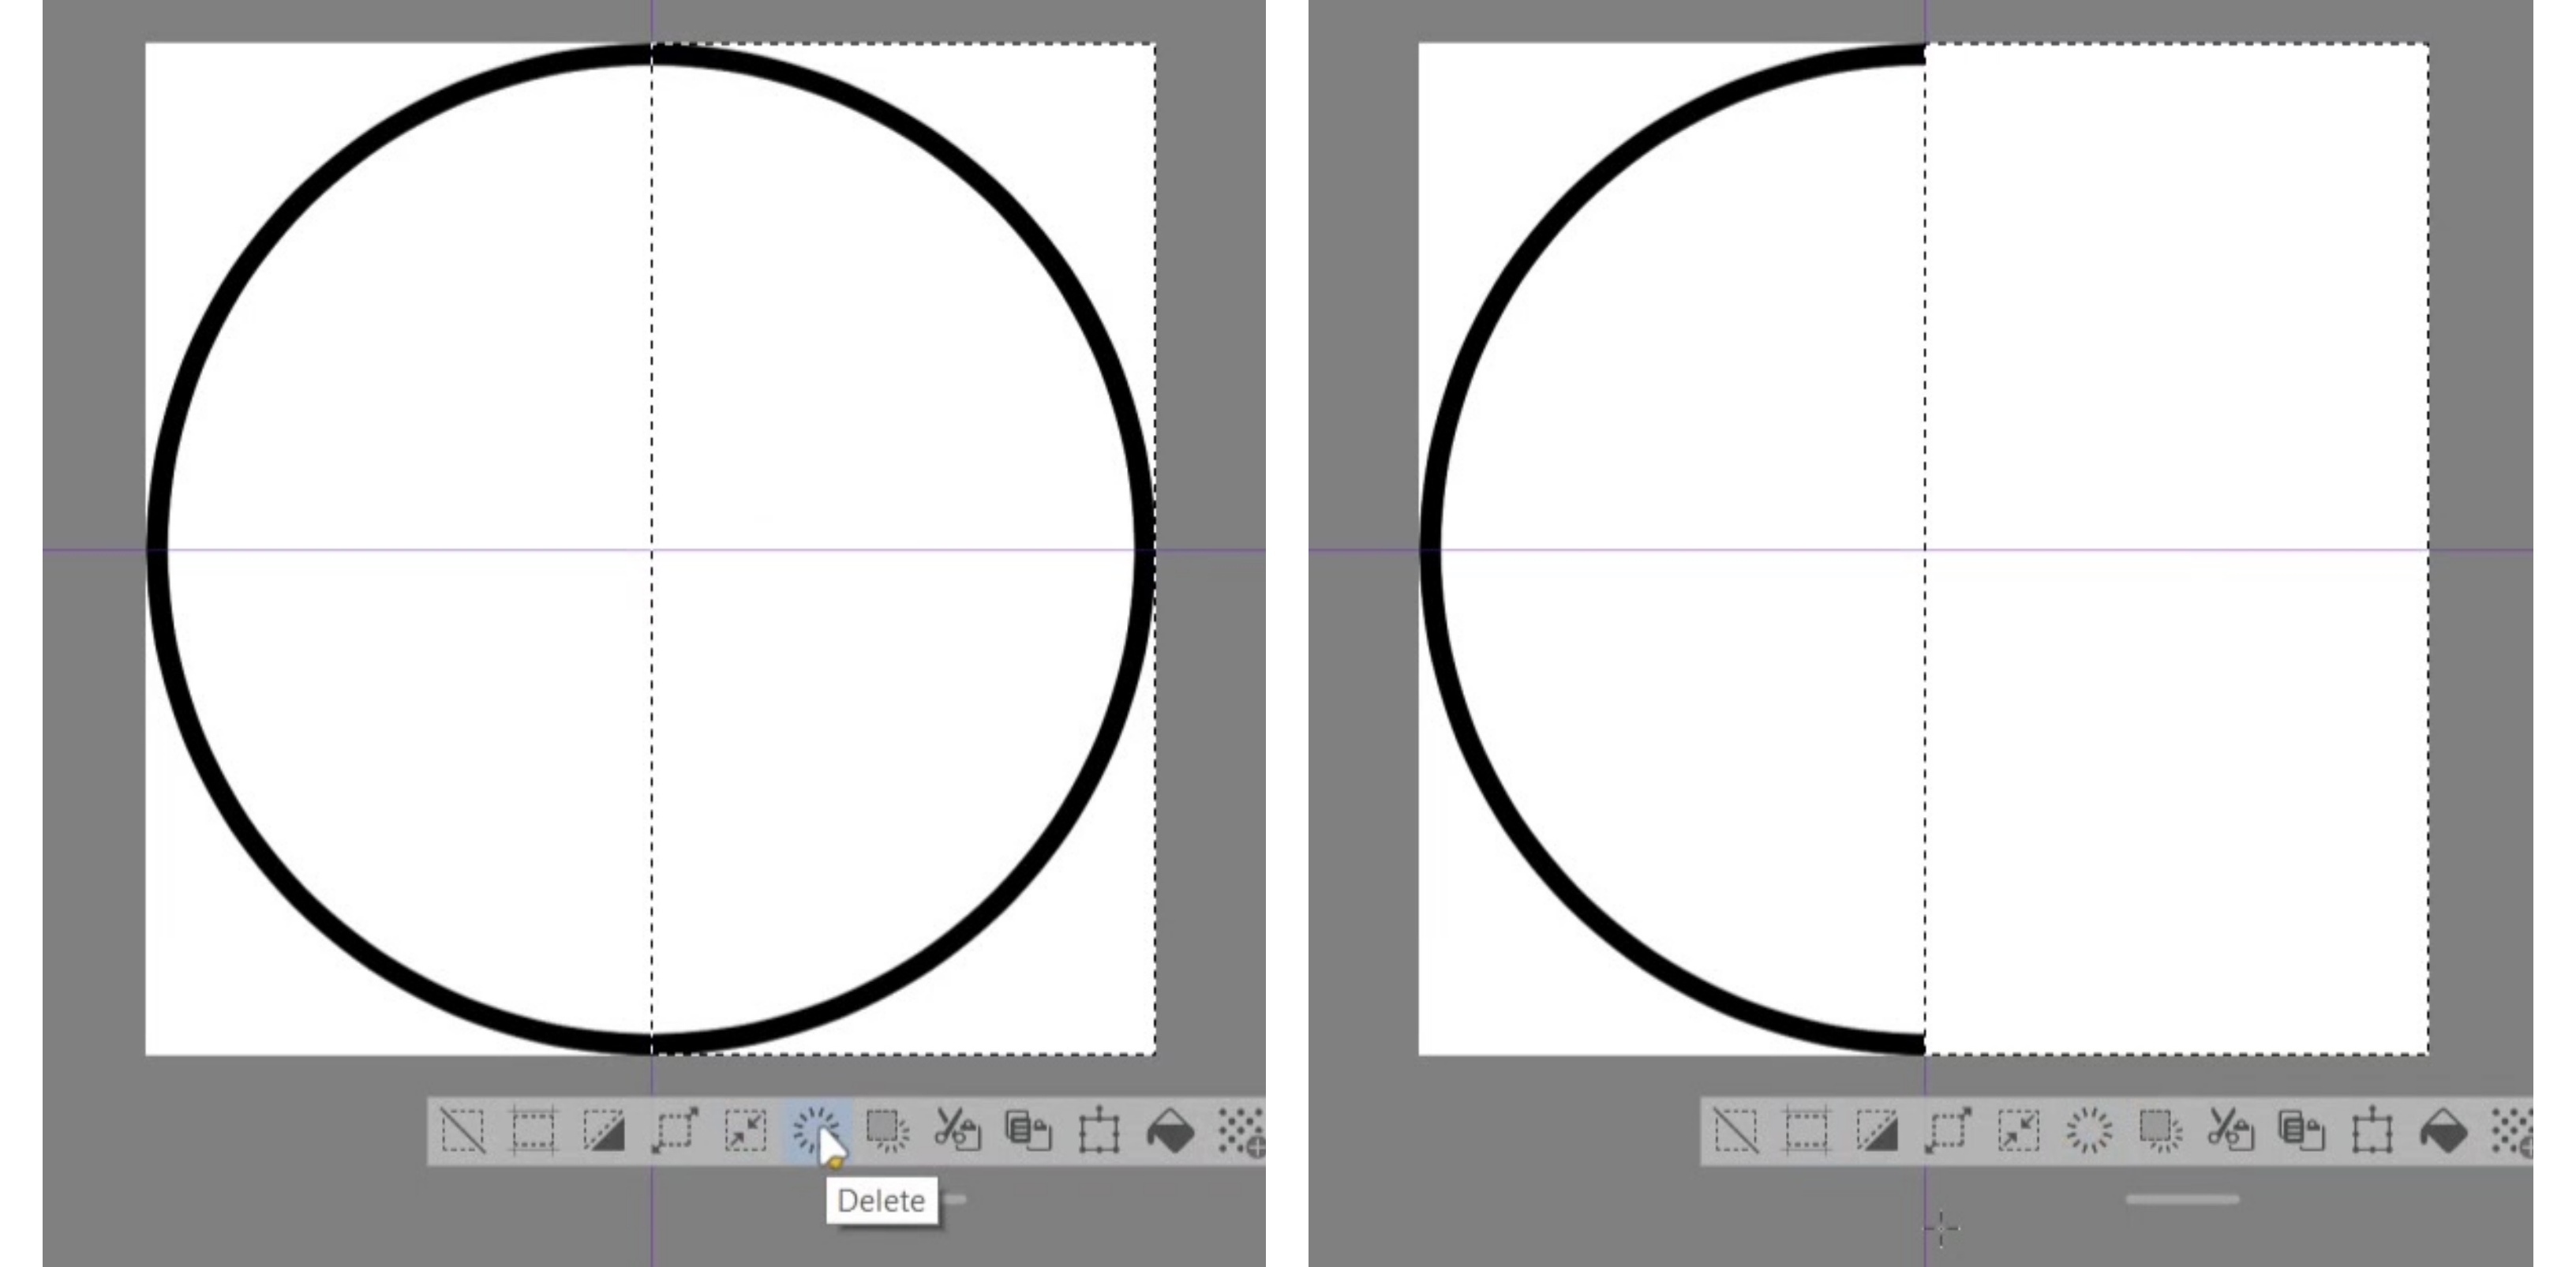Invert selected area in left launcher
The image size is (2576, 1267).
coord(604,1131)
